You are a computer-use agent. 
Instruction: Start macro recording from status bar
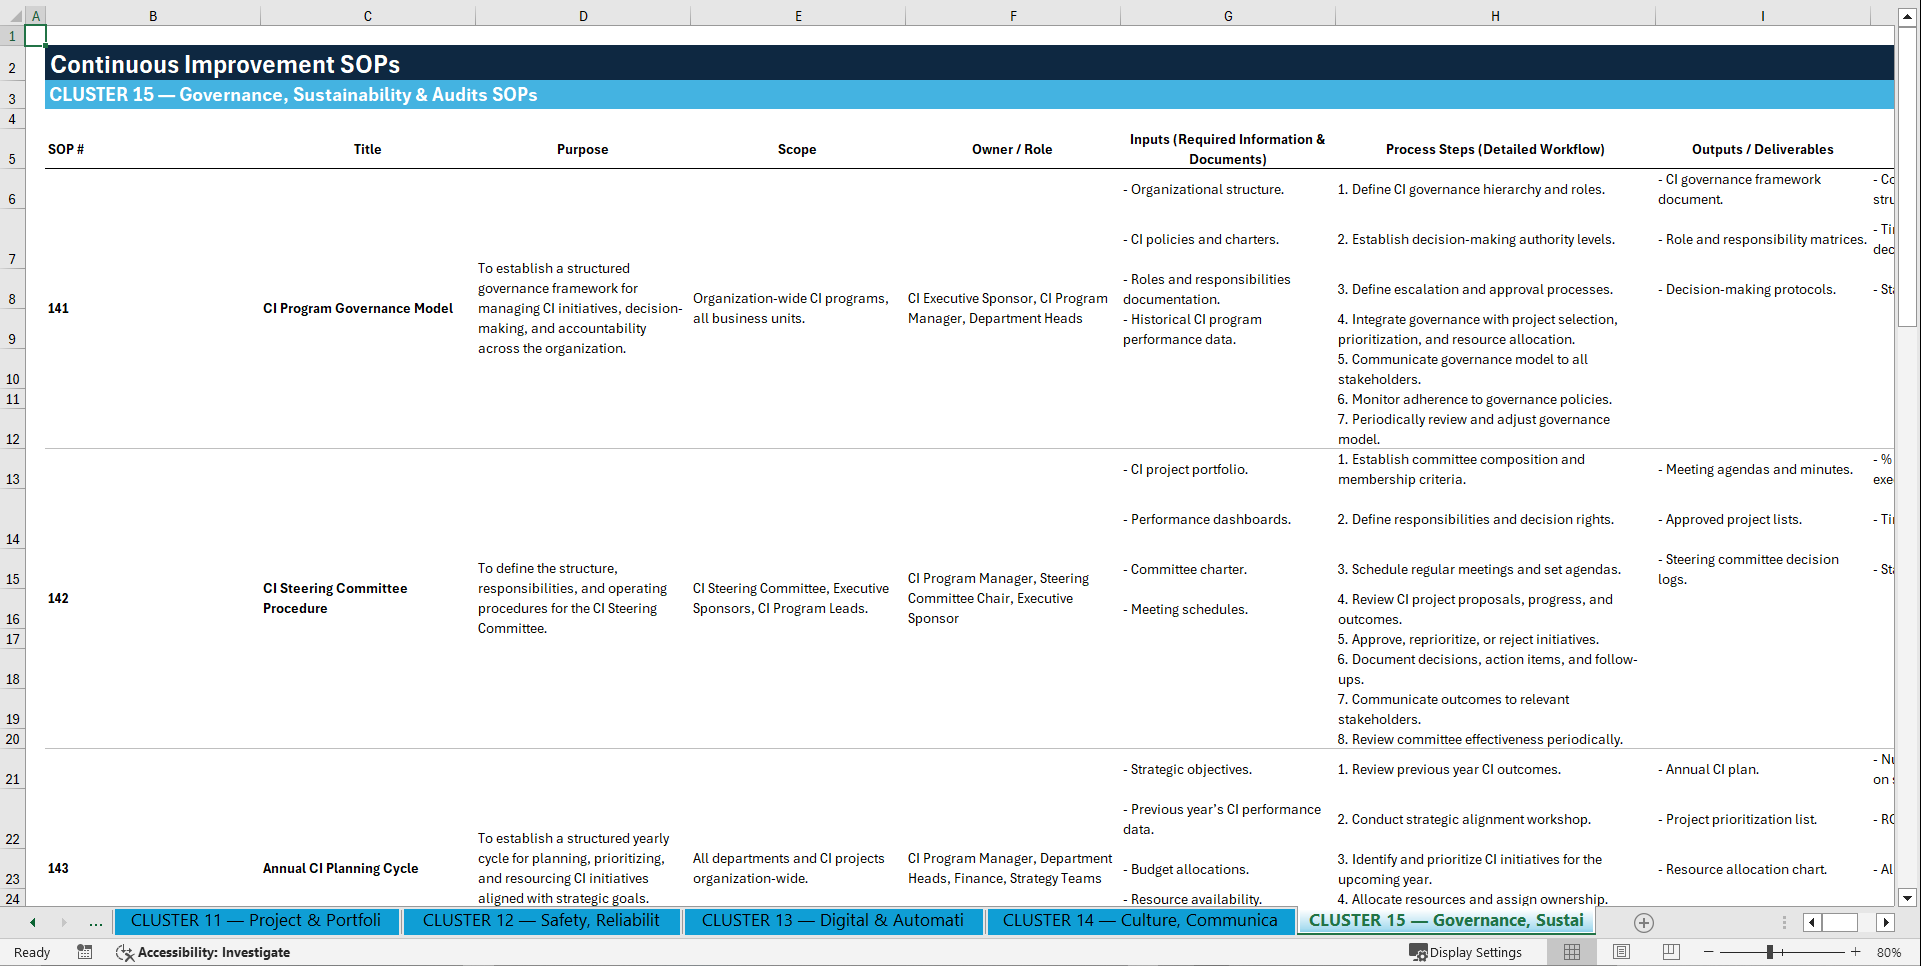click(x=85, y=952)
